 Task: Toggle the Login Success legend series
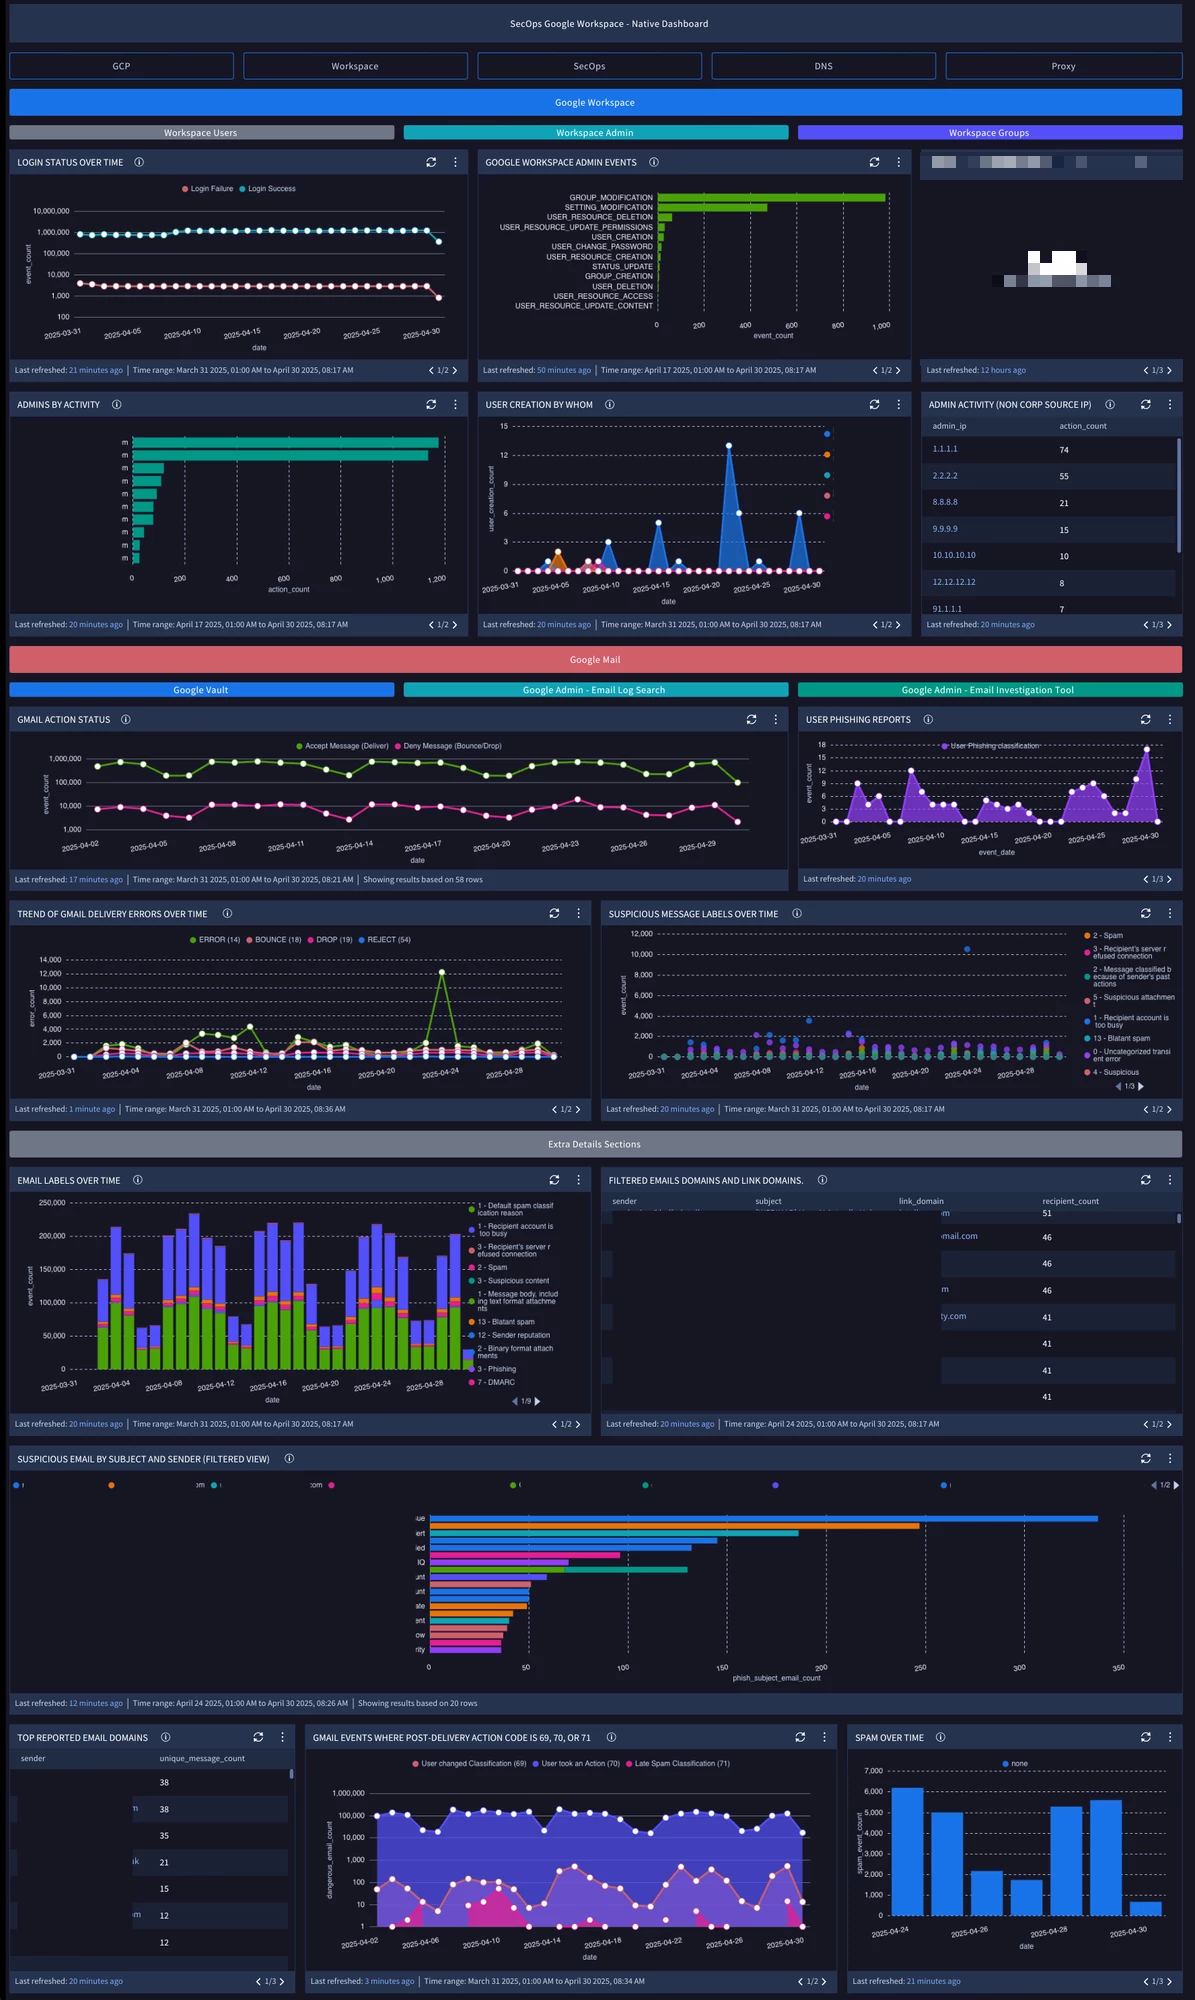click(x=267, y=189)
